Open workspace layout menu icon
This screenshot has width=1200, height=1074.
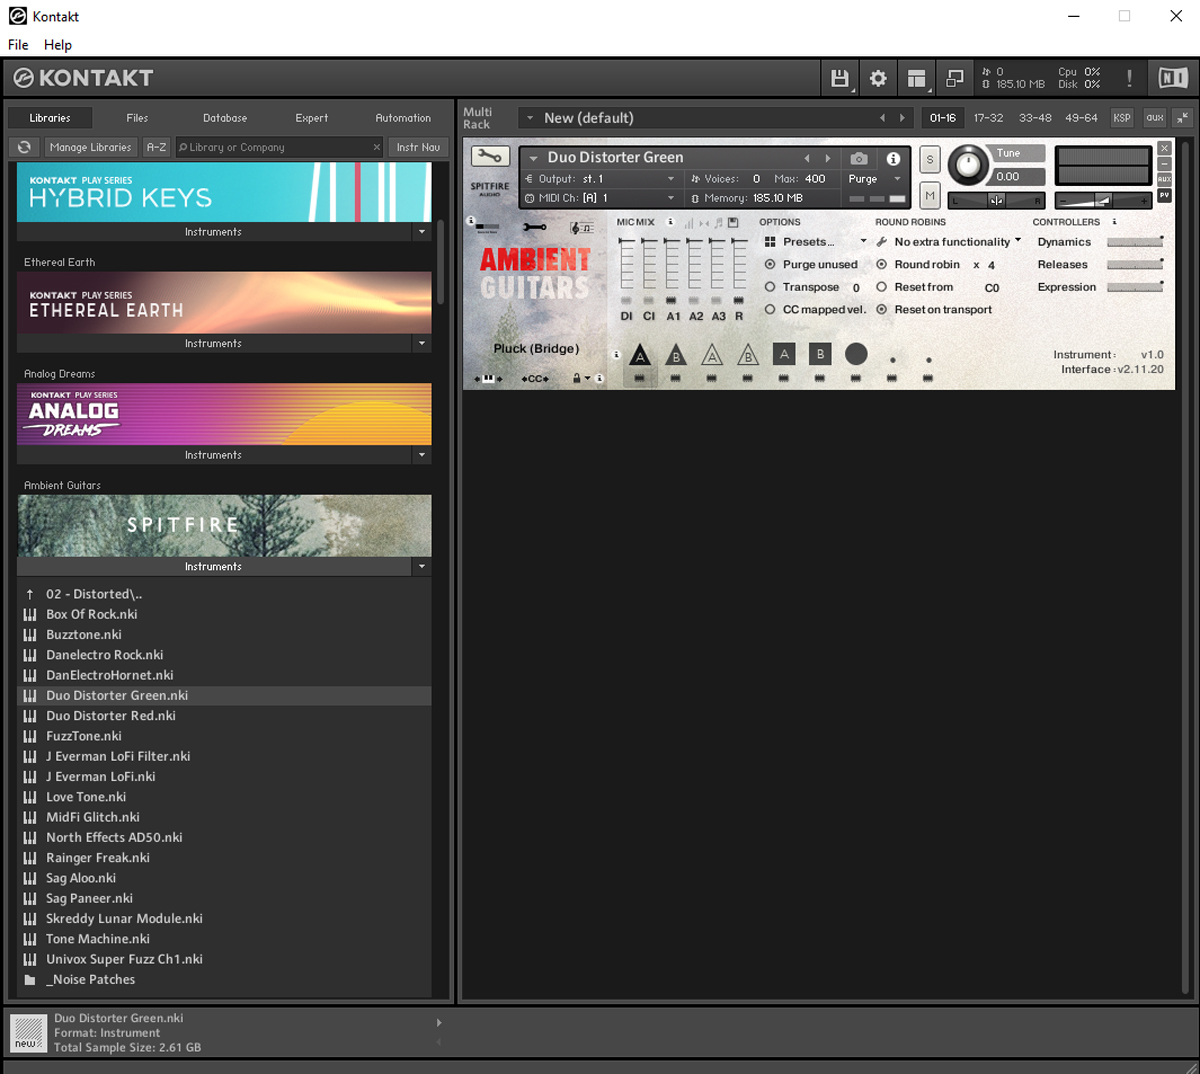(916, 78)
